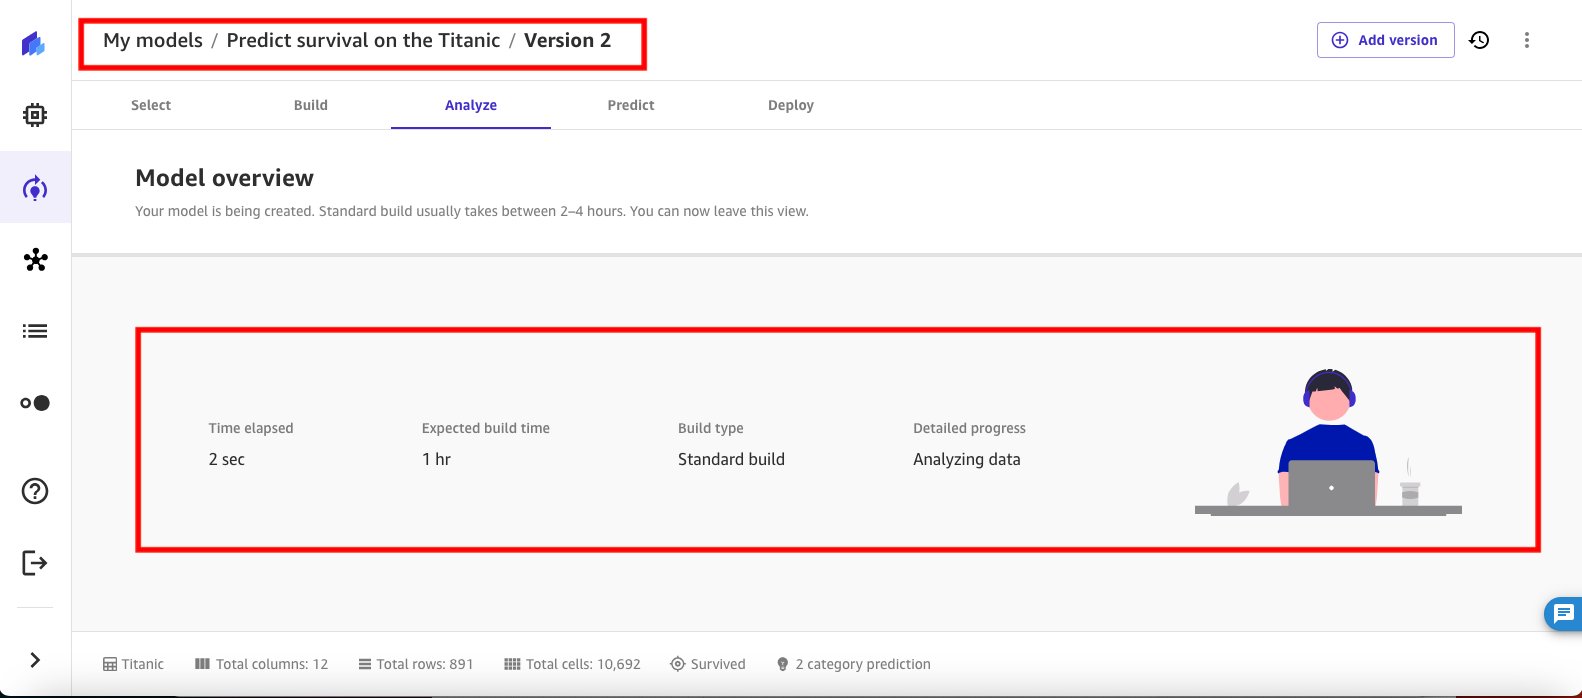Click the SageMaker Canvas logo icon
This screenshot has width=1582, height=698.
[x=34, y=43]
